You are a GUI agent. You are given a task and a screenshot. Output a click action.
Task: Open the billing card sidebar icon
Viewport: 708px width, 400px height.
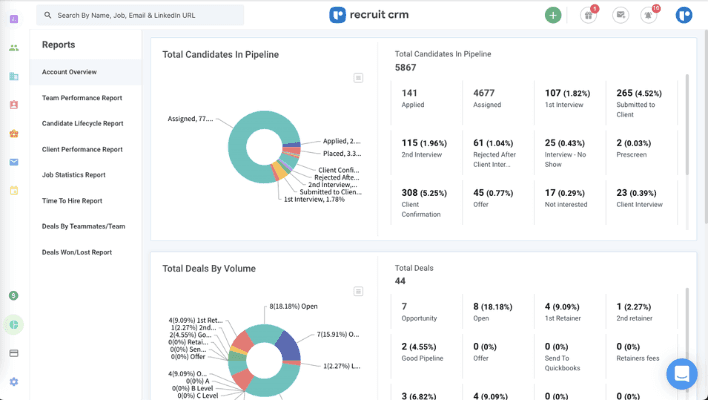pos(14,353)
